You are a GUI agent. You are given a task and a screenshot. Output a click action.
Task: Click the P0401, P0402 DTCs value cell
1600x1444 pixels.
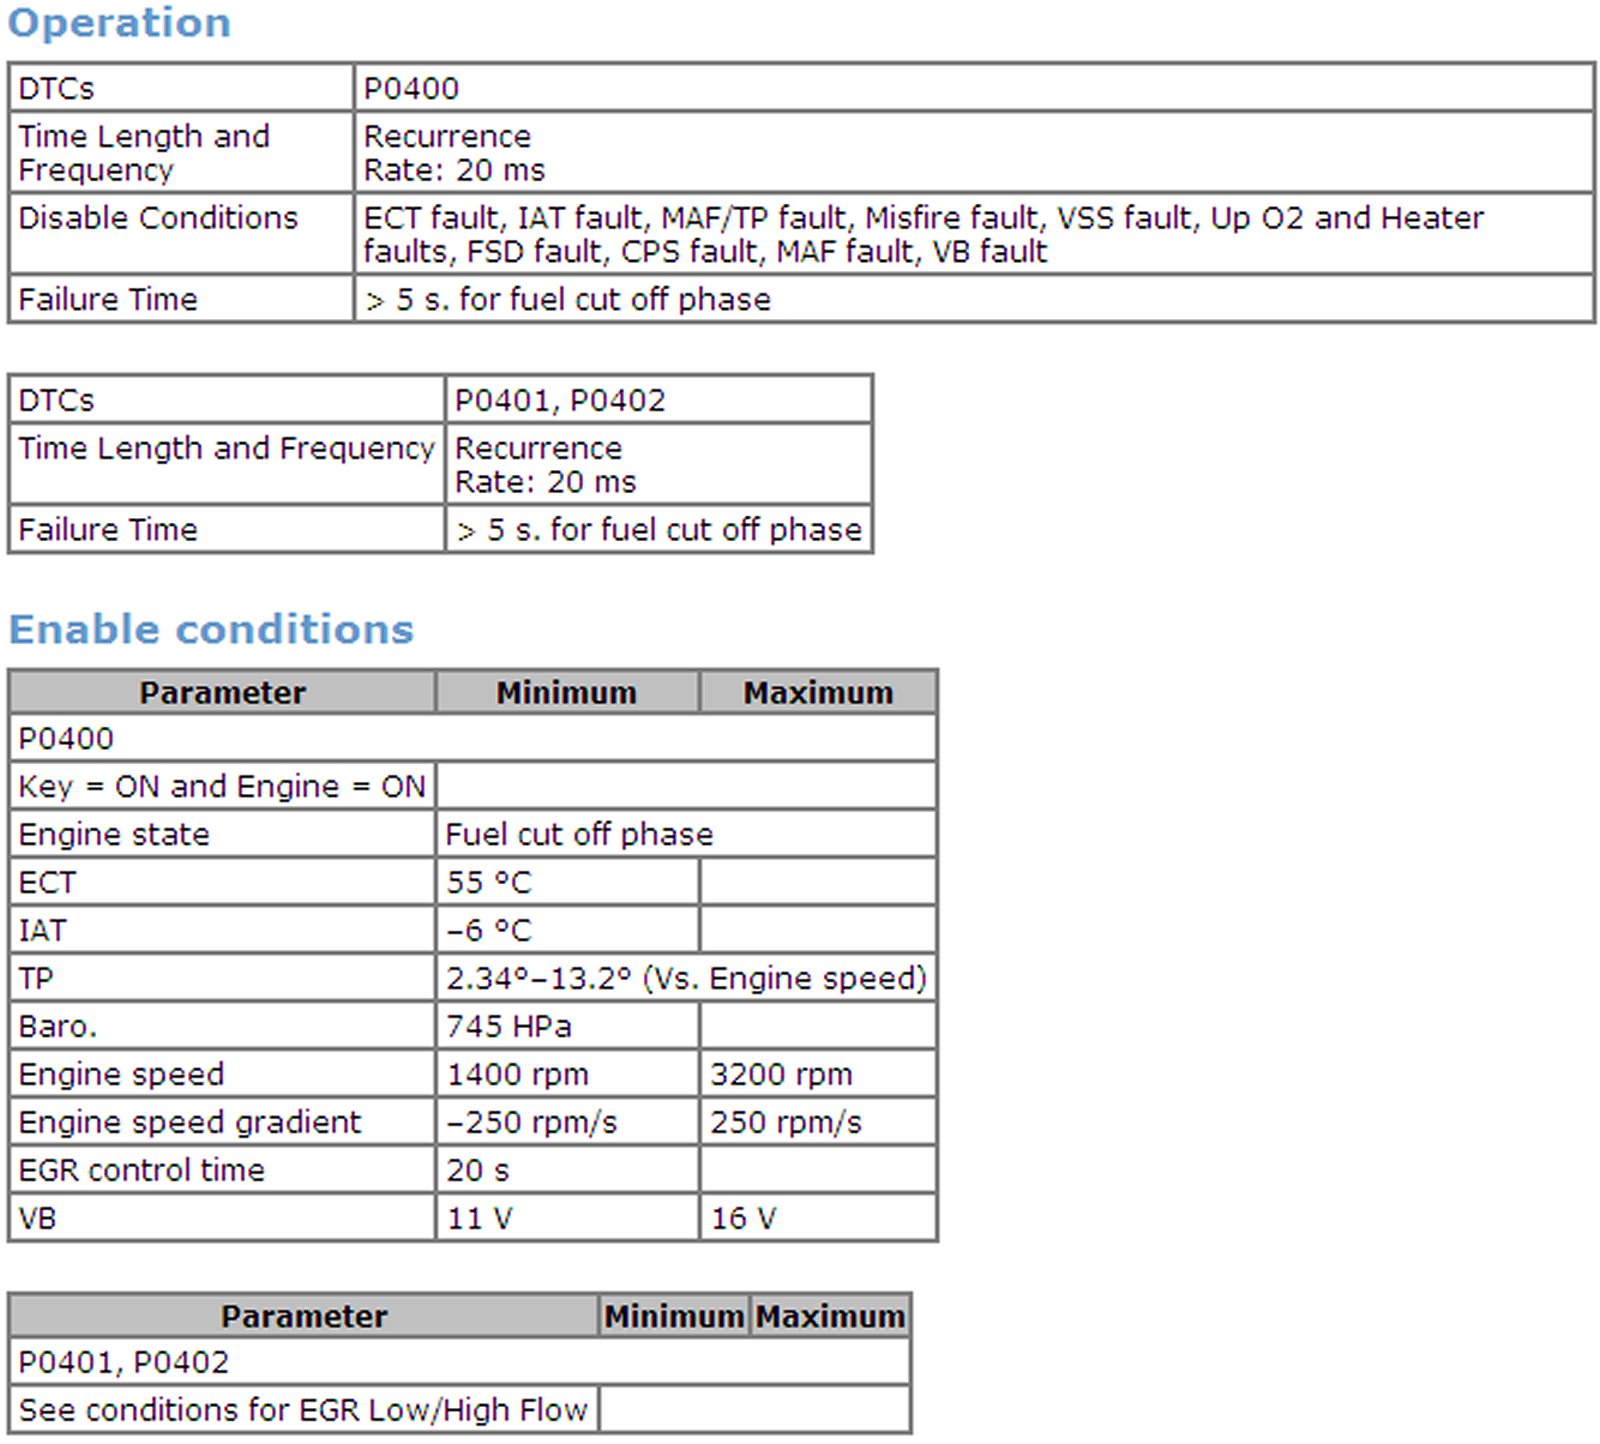tap(559, 400)
